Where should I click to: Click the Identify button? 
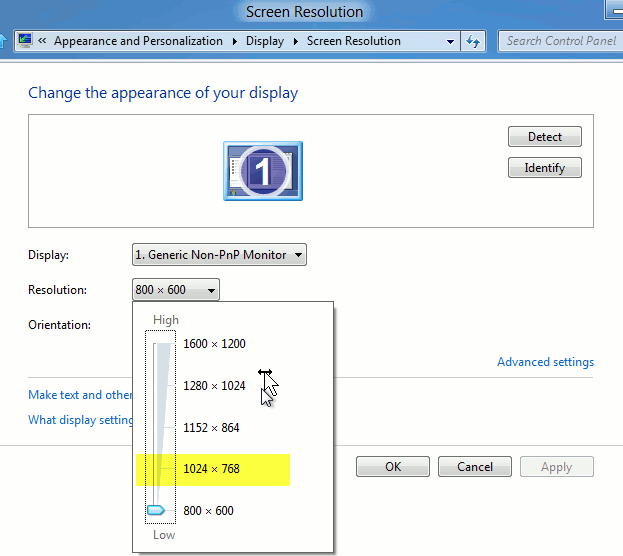pos(545,168)
